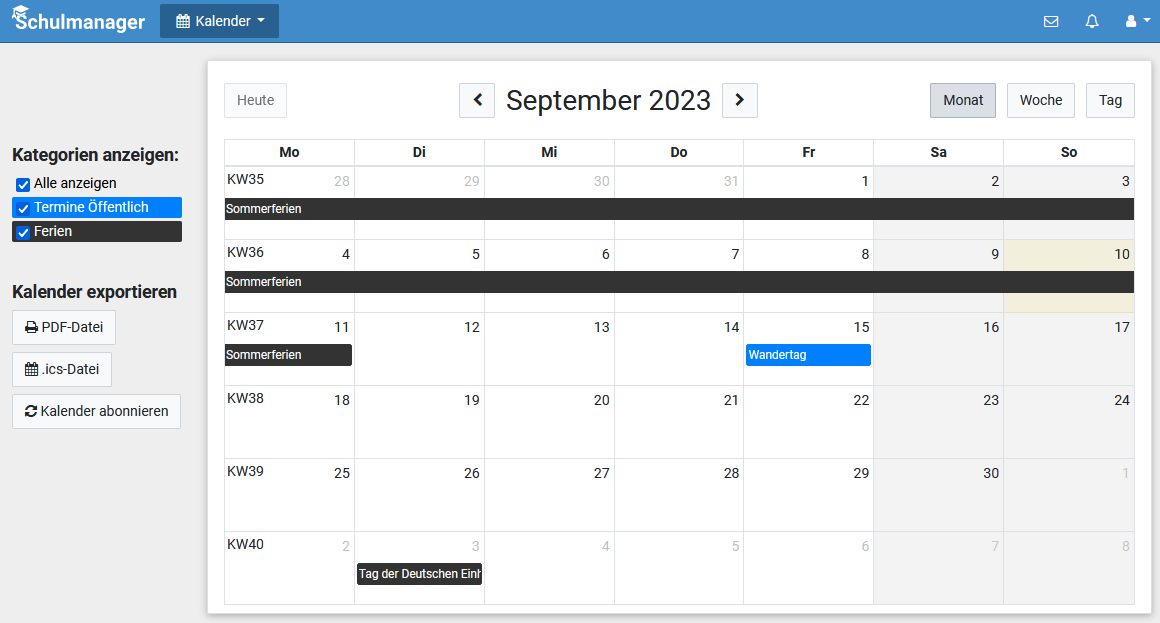Toggle the Alle anzeigen checkbox
This screenshot has width=1160, height=623.
[x=23, y=184]
